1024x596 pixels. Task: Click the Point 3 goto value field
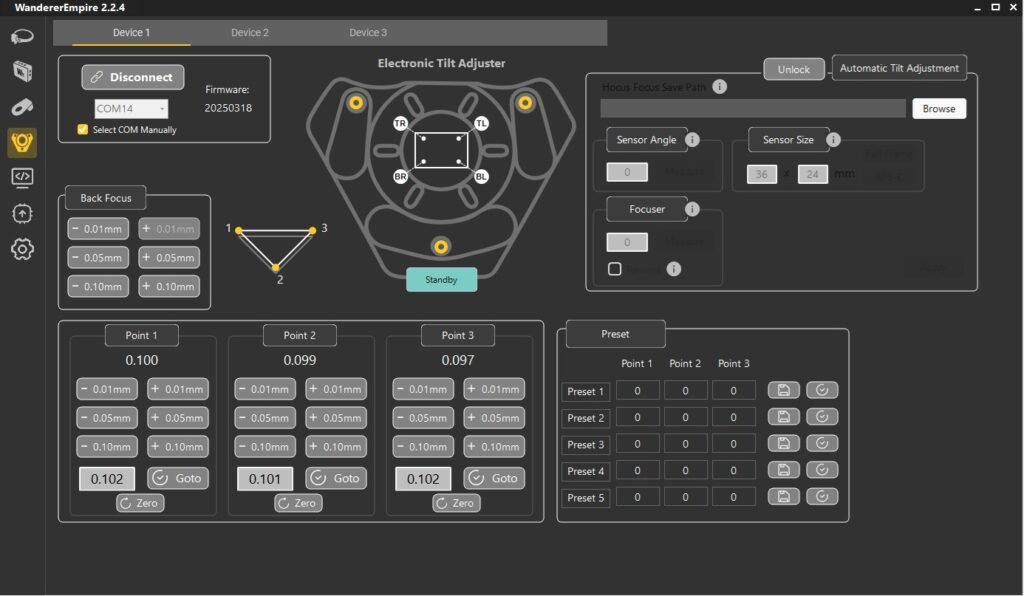point(423,478)
